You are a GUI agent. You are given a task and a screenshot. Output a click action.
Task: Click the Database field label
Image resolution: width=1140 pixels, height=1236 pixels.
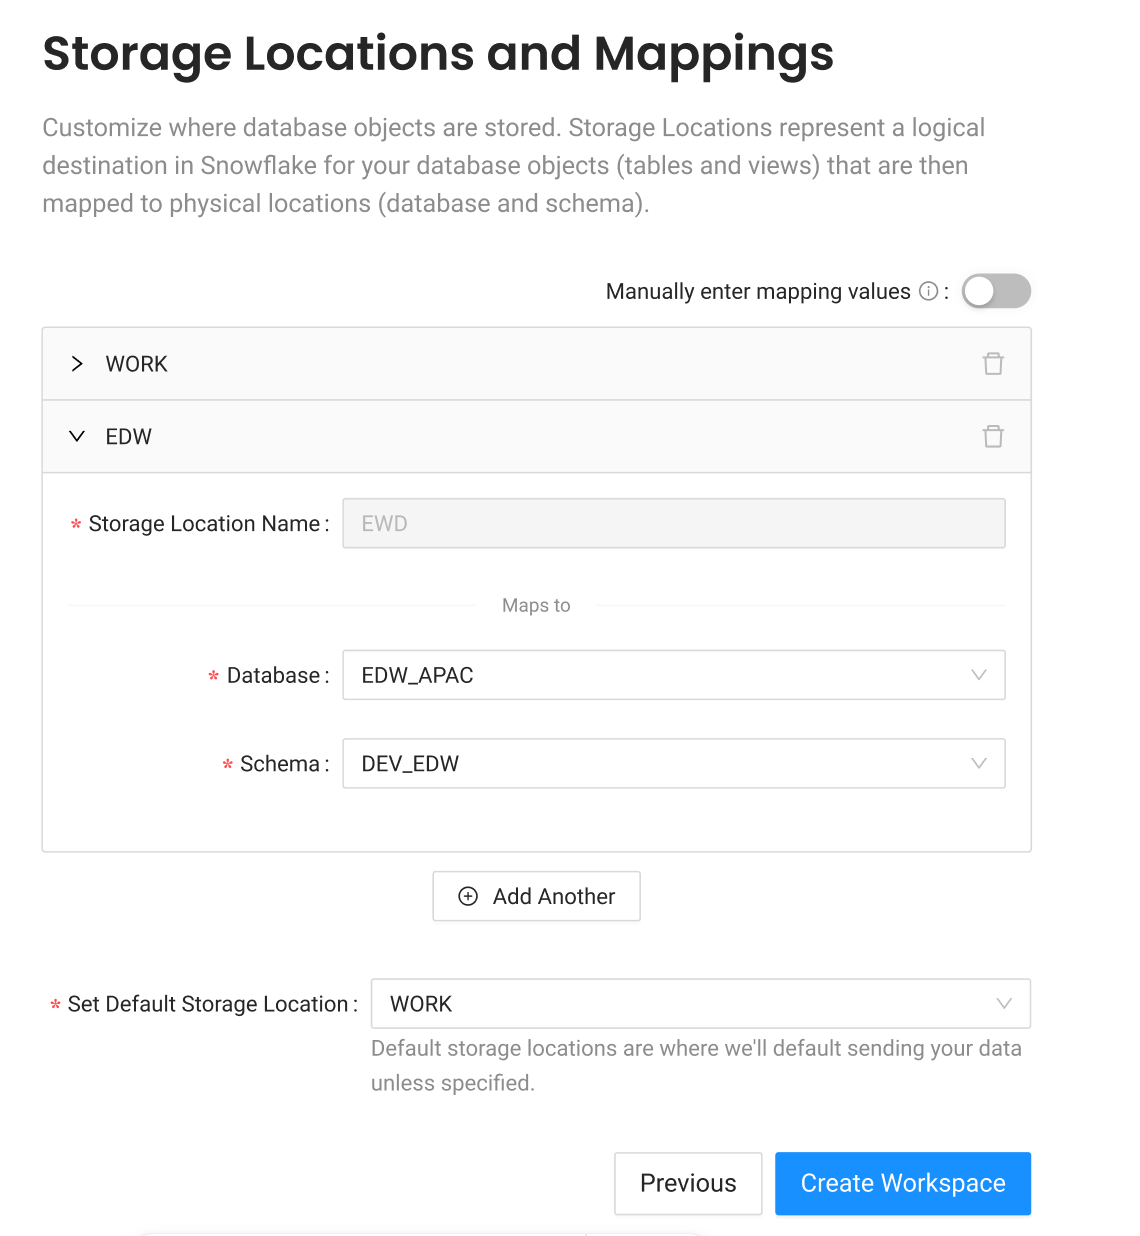(274, 676)
